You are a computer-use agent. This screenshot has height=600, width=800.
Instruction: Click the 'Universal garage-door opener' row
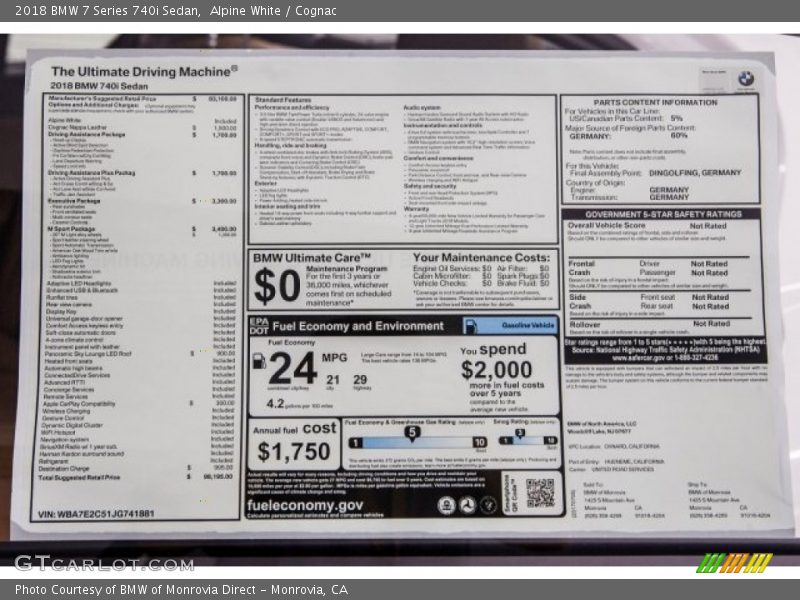click(x=141, y=318)
